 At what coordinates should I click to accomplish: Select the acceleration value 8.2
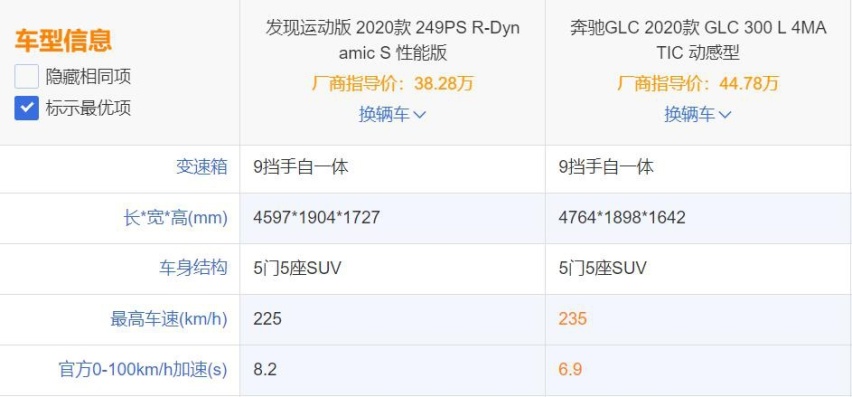point(265,370)
